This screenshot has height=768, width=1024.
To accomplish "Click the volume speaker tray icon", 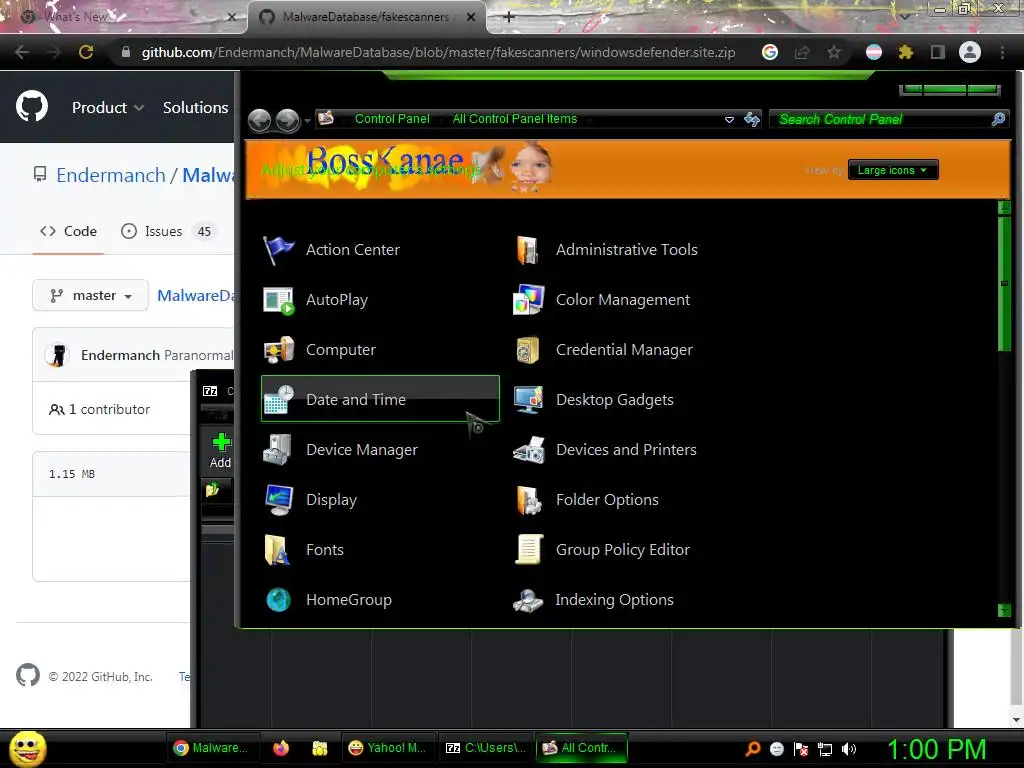I will [848, 749].
